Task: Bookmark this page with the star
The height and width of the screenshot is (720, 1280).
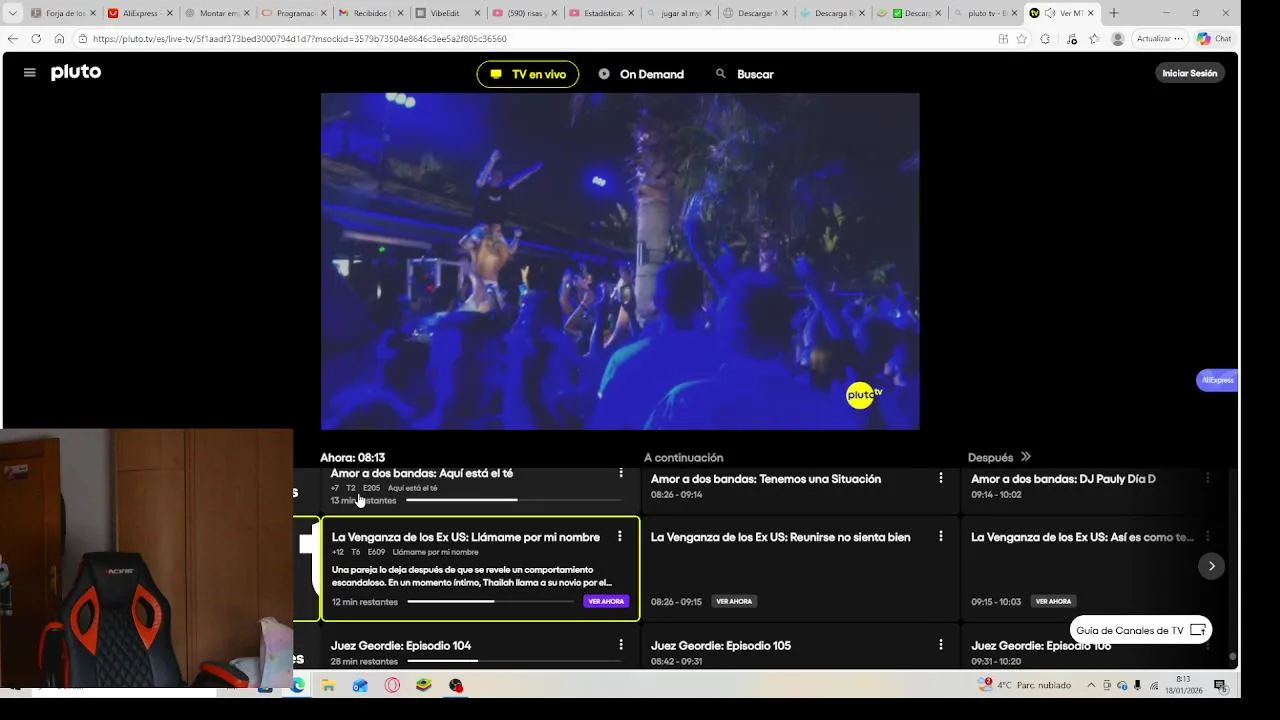Action: point(1022,39)
